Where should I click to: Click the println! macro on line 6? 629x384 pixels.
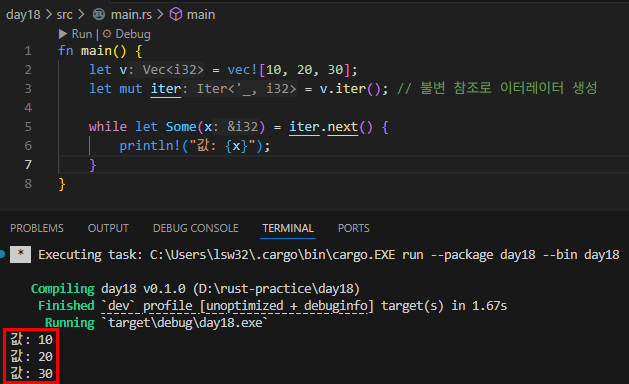(150, 146)
